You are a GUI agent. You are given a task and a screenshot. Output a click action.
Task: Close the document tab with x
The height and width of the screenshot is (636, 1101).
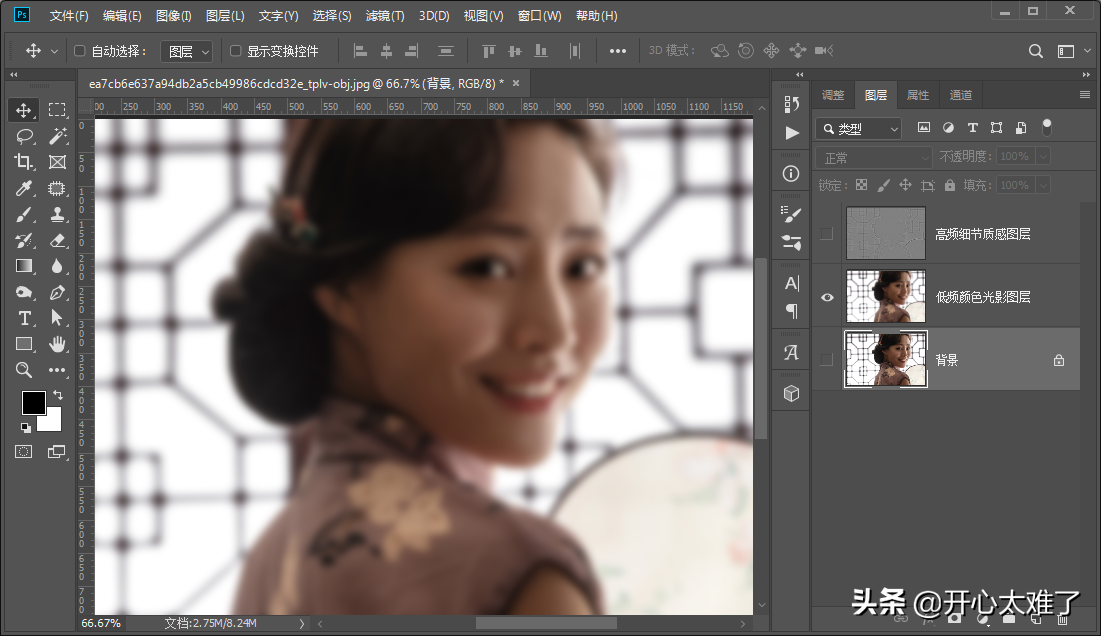pos(516,84)
